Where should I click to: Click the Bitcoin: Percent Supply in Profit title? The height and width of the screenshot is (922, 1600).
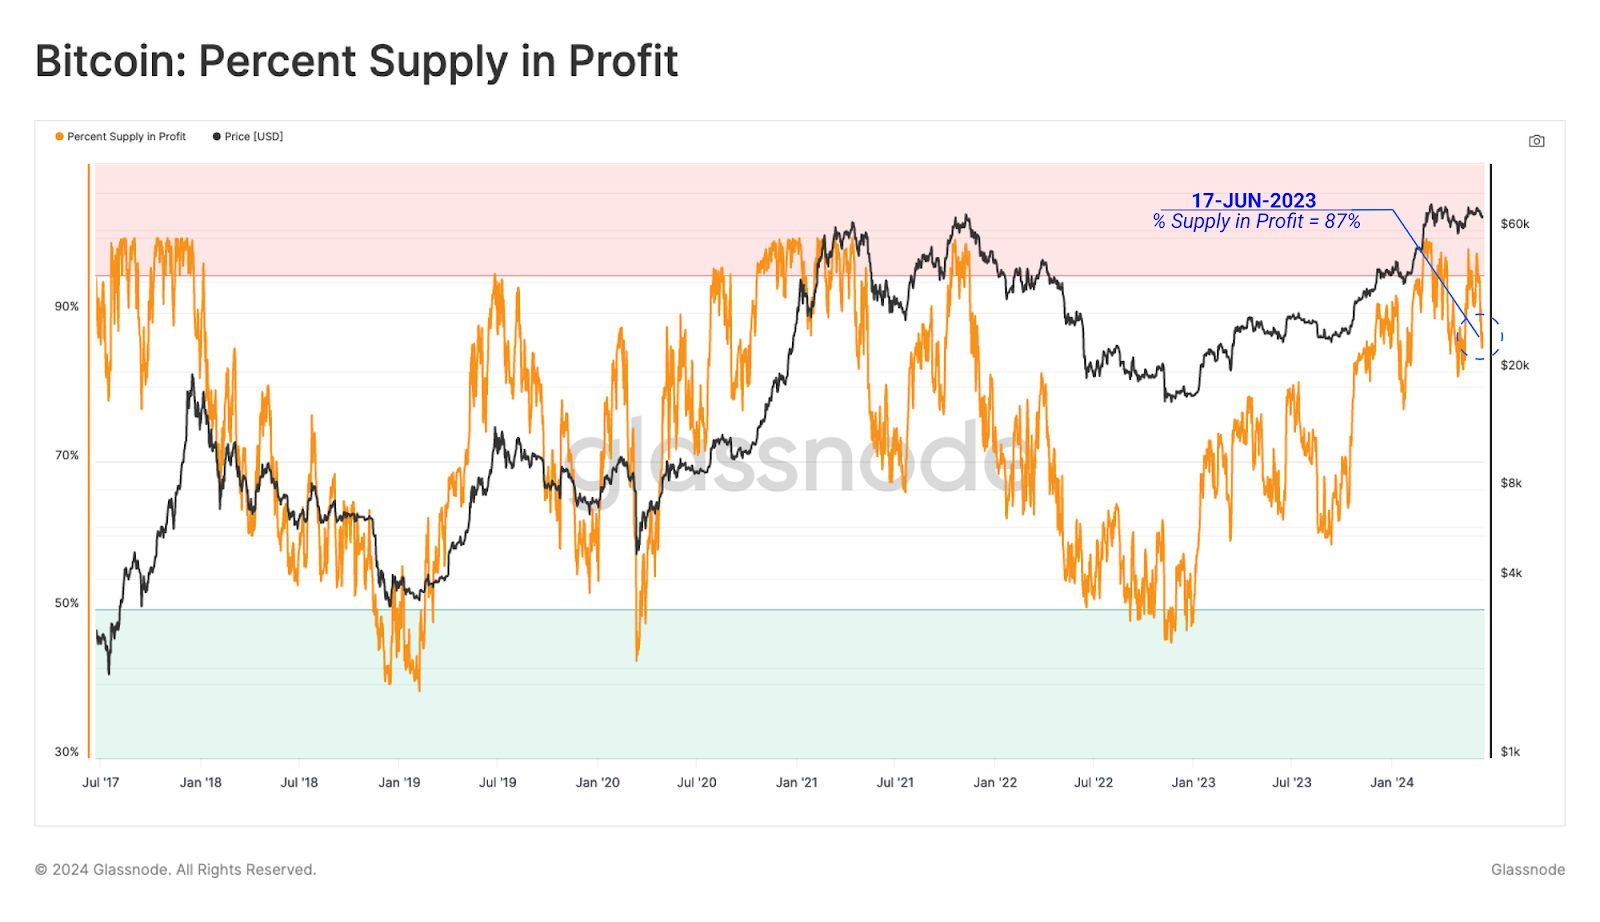pos(356,61)
